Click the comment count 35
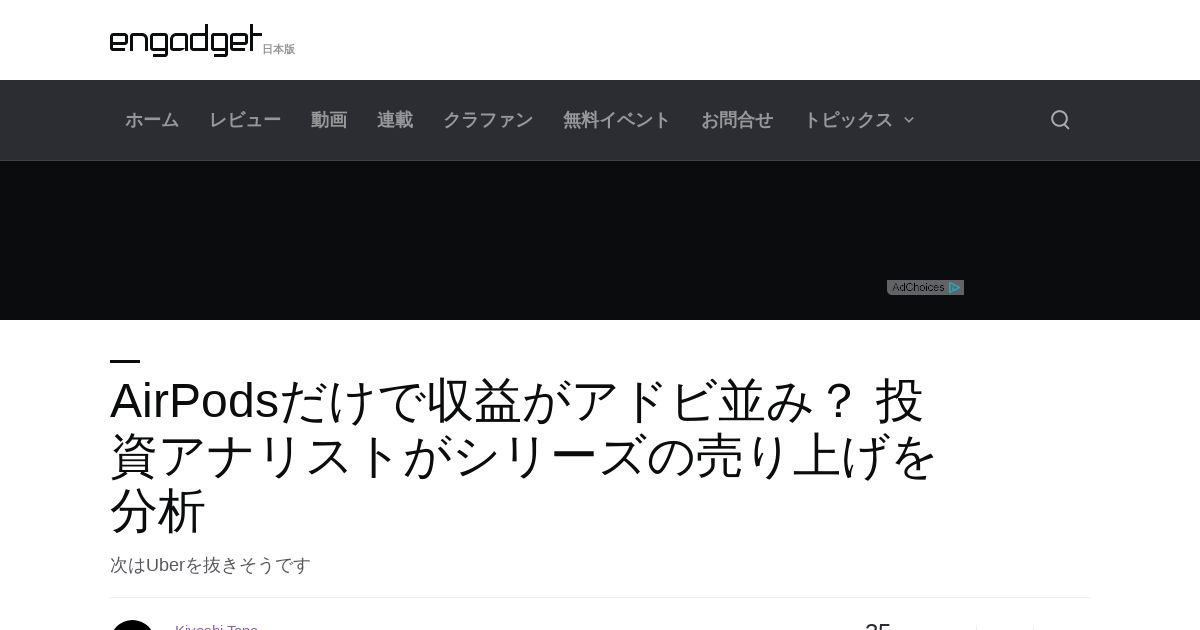The width and height of the screenshot is (1200, 630). pyautogui.click(x=878, y=626)
